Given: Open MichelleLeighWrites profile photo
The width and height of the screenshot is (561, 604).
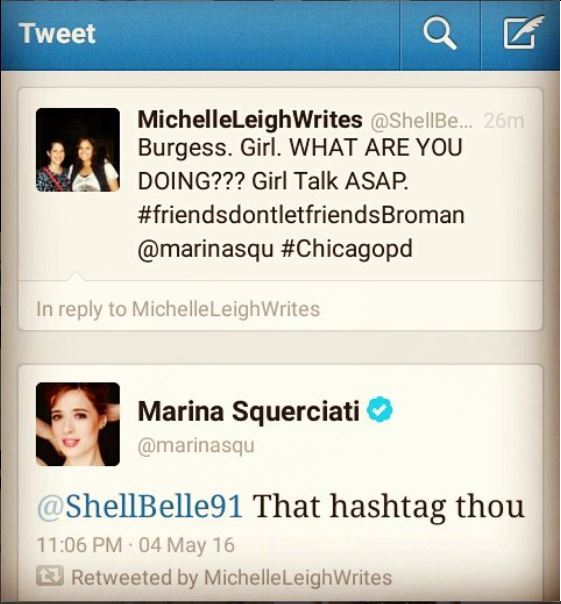Looking at the screenshot, I should (78, 150).
